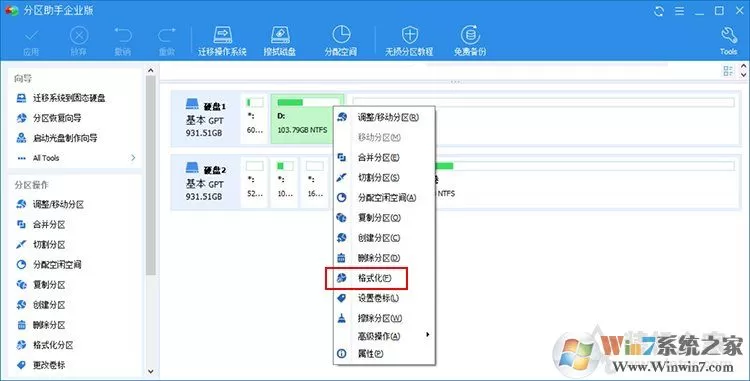Click the 迁移操作系统 toolbar icon

coord(222,35)
